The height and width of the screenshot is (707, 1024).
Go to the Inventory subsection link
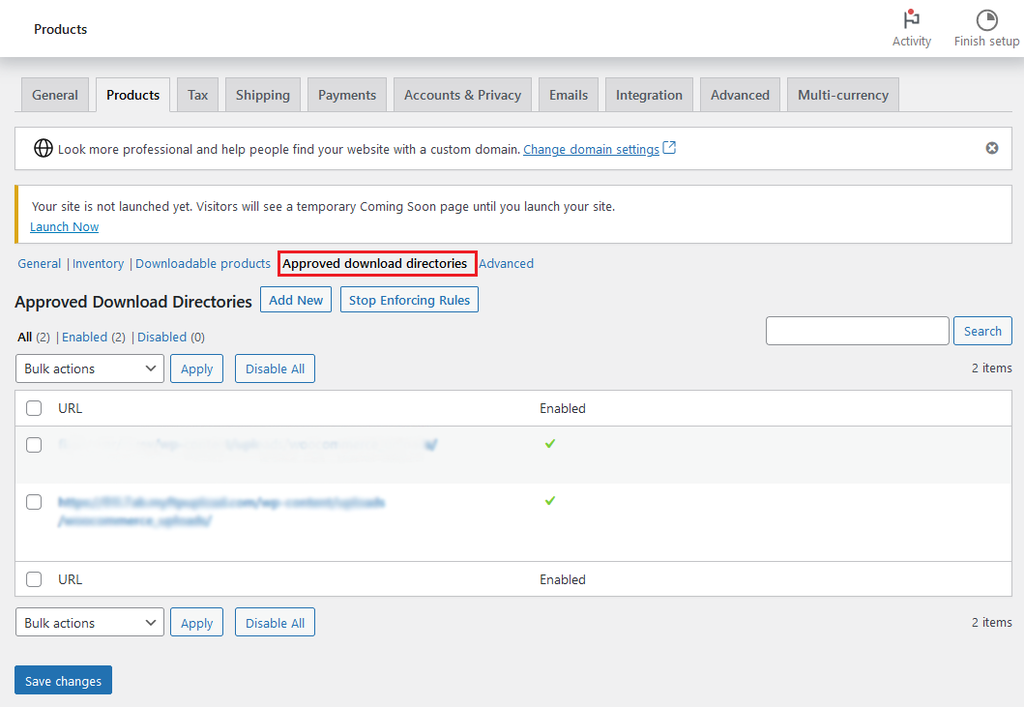[98, 264]
